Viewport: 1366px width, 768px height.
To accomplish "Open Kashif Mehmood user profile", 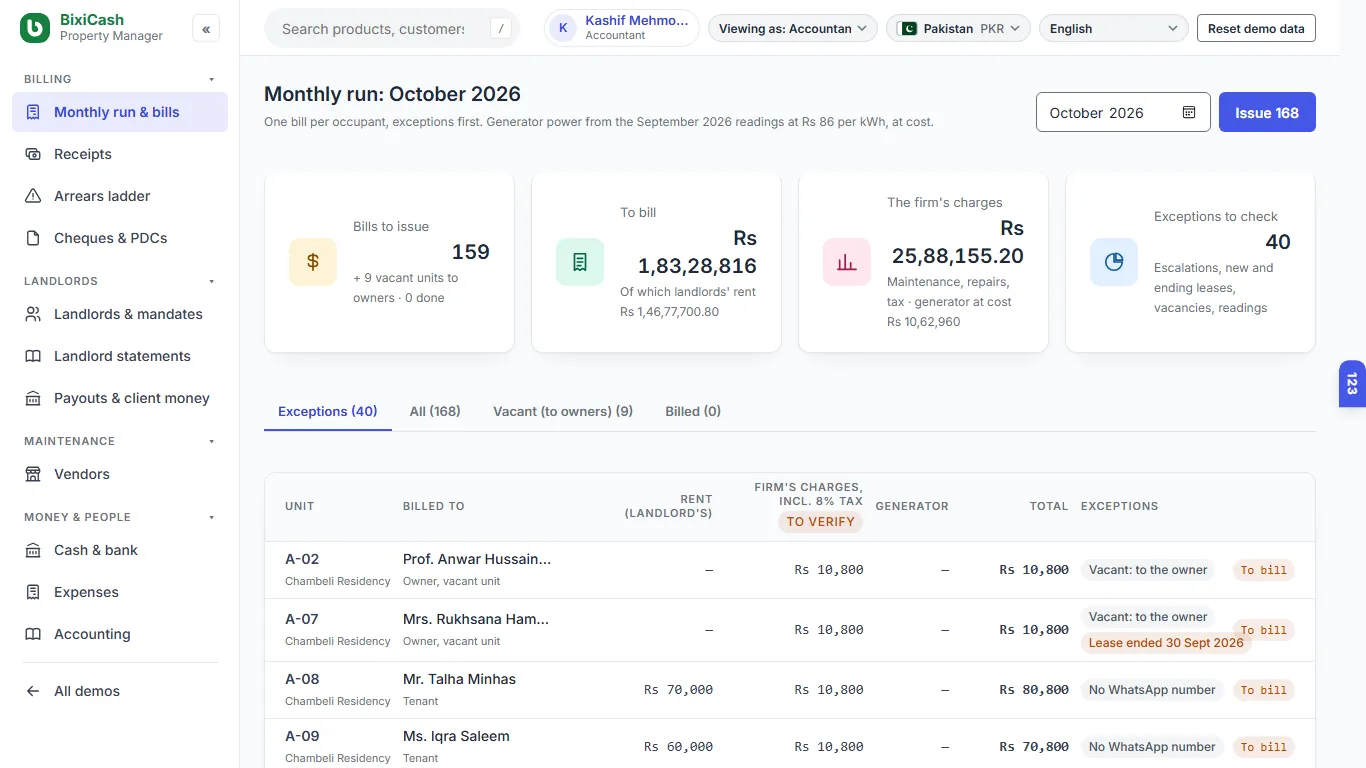I will [622, 28].
